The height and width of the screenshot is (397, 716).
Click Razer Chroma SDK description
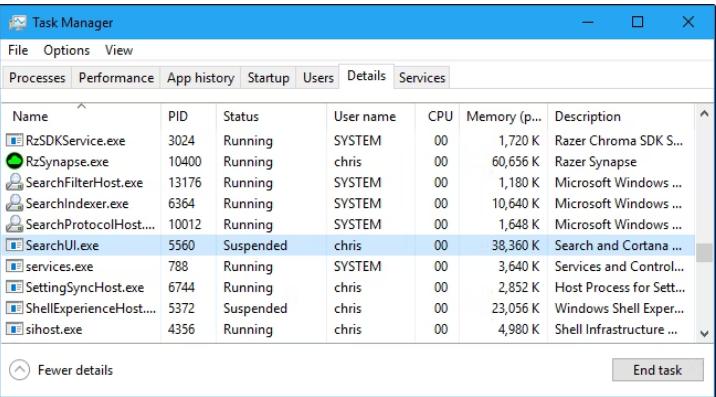(x=619, y=141)
